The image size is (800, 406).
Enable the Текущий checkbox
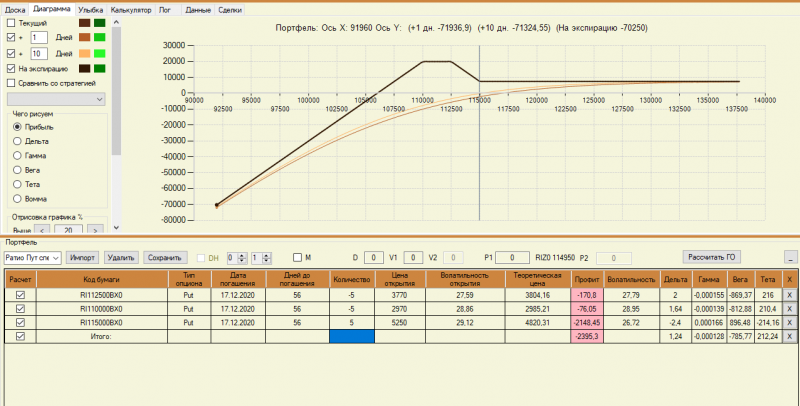coord(11,23)
